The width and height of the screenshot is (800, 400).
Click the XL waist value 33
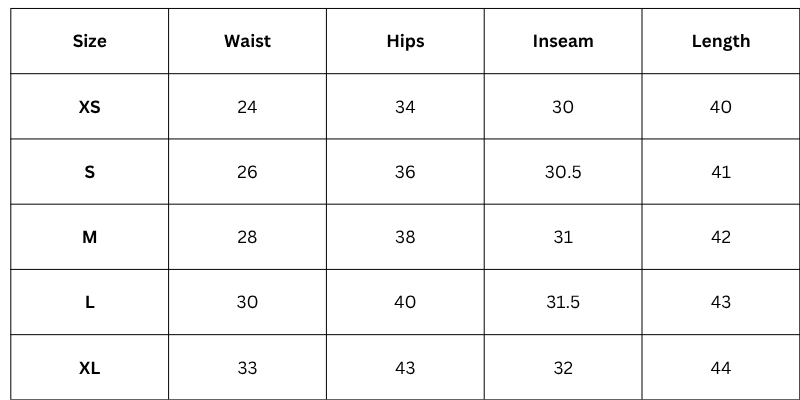click(x=247, y=368)
